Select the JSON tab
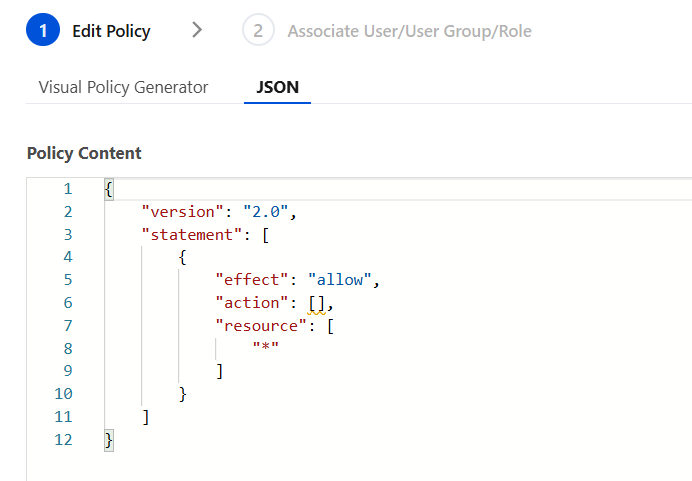 tap(277, 87)
